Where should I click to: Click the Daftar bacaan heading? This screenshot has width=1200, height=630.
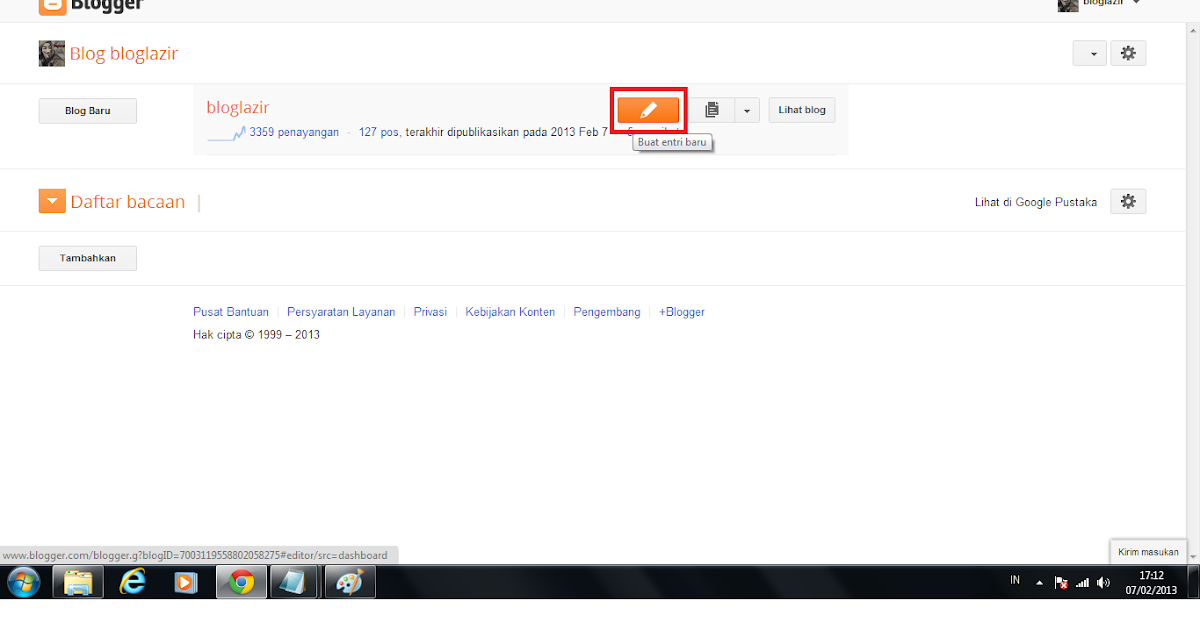128,202
